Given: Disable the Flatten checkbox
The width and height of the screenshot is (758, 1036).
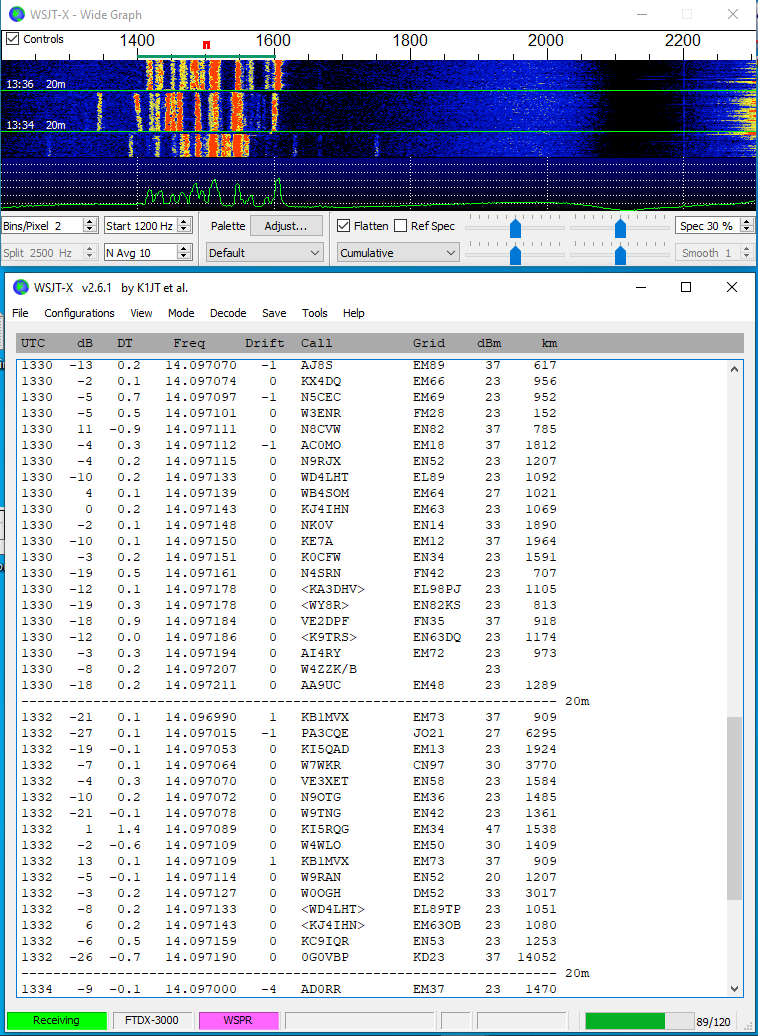Looking at the screenshot, I should (344, 226).
